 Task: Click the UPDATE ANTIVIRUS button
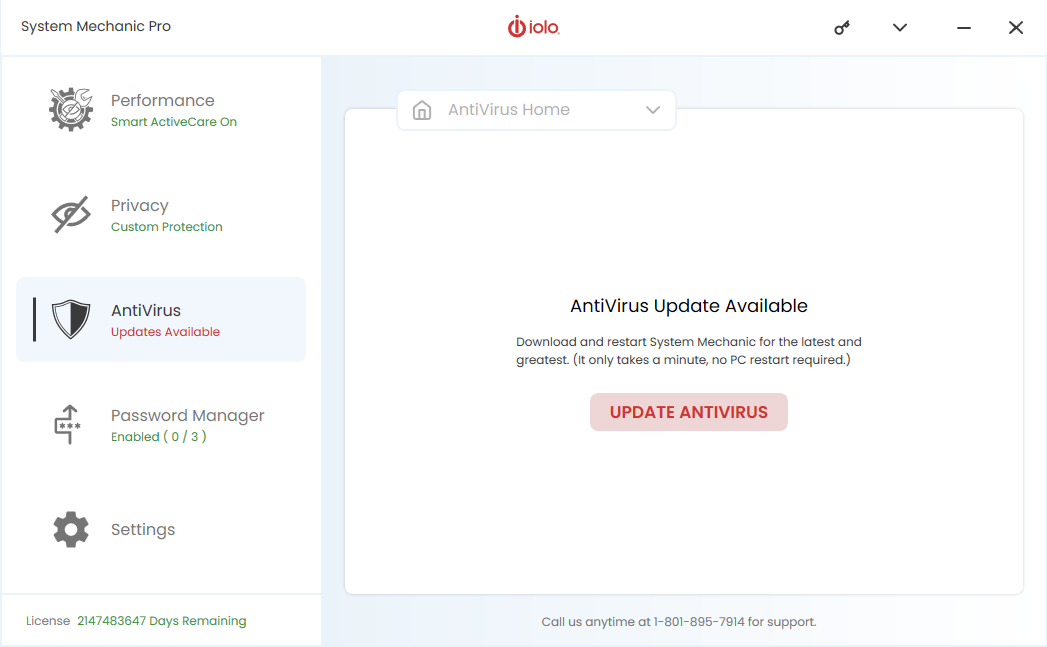(x=688, y=412)
